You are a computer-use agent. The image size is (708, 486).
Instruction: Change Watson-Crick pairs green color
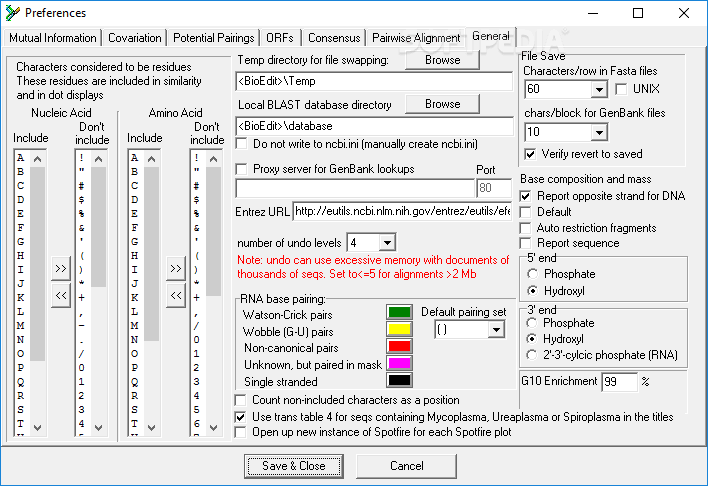(400, 312)
